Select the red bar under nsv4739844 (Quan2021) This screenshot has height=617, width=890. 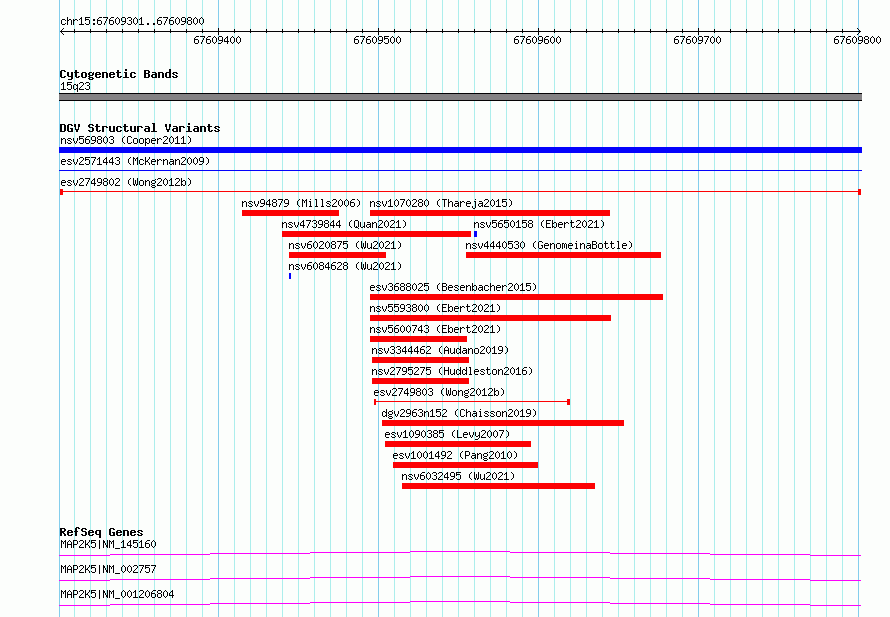point(376,234)
